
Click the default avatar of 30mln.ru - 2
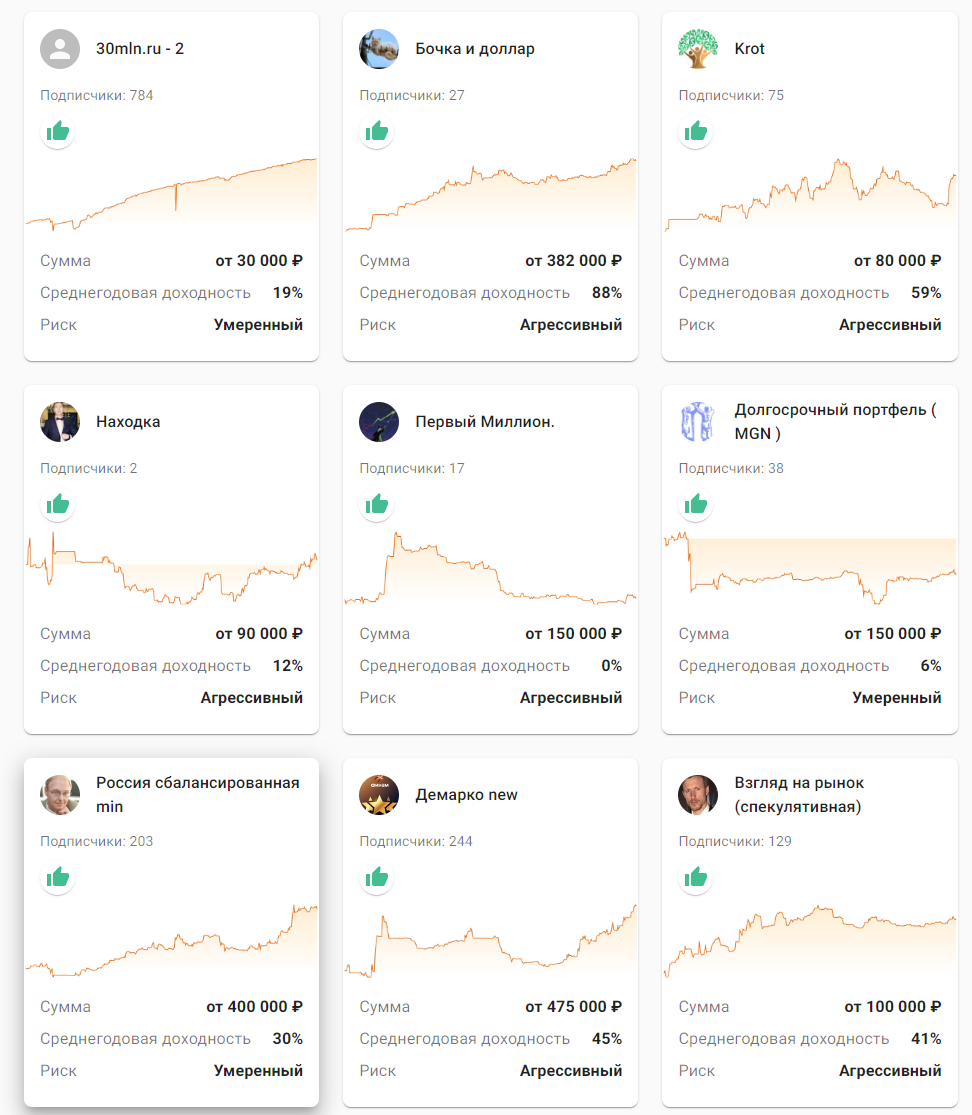point(60,49)
